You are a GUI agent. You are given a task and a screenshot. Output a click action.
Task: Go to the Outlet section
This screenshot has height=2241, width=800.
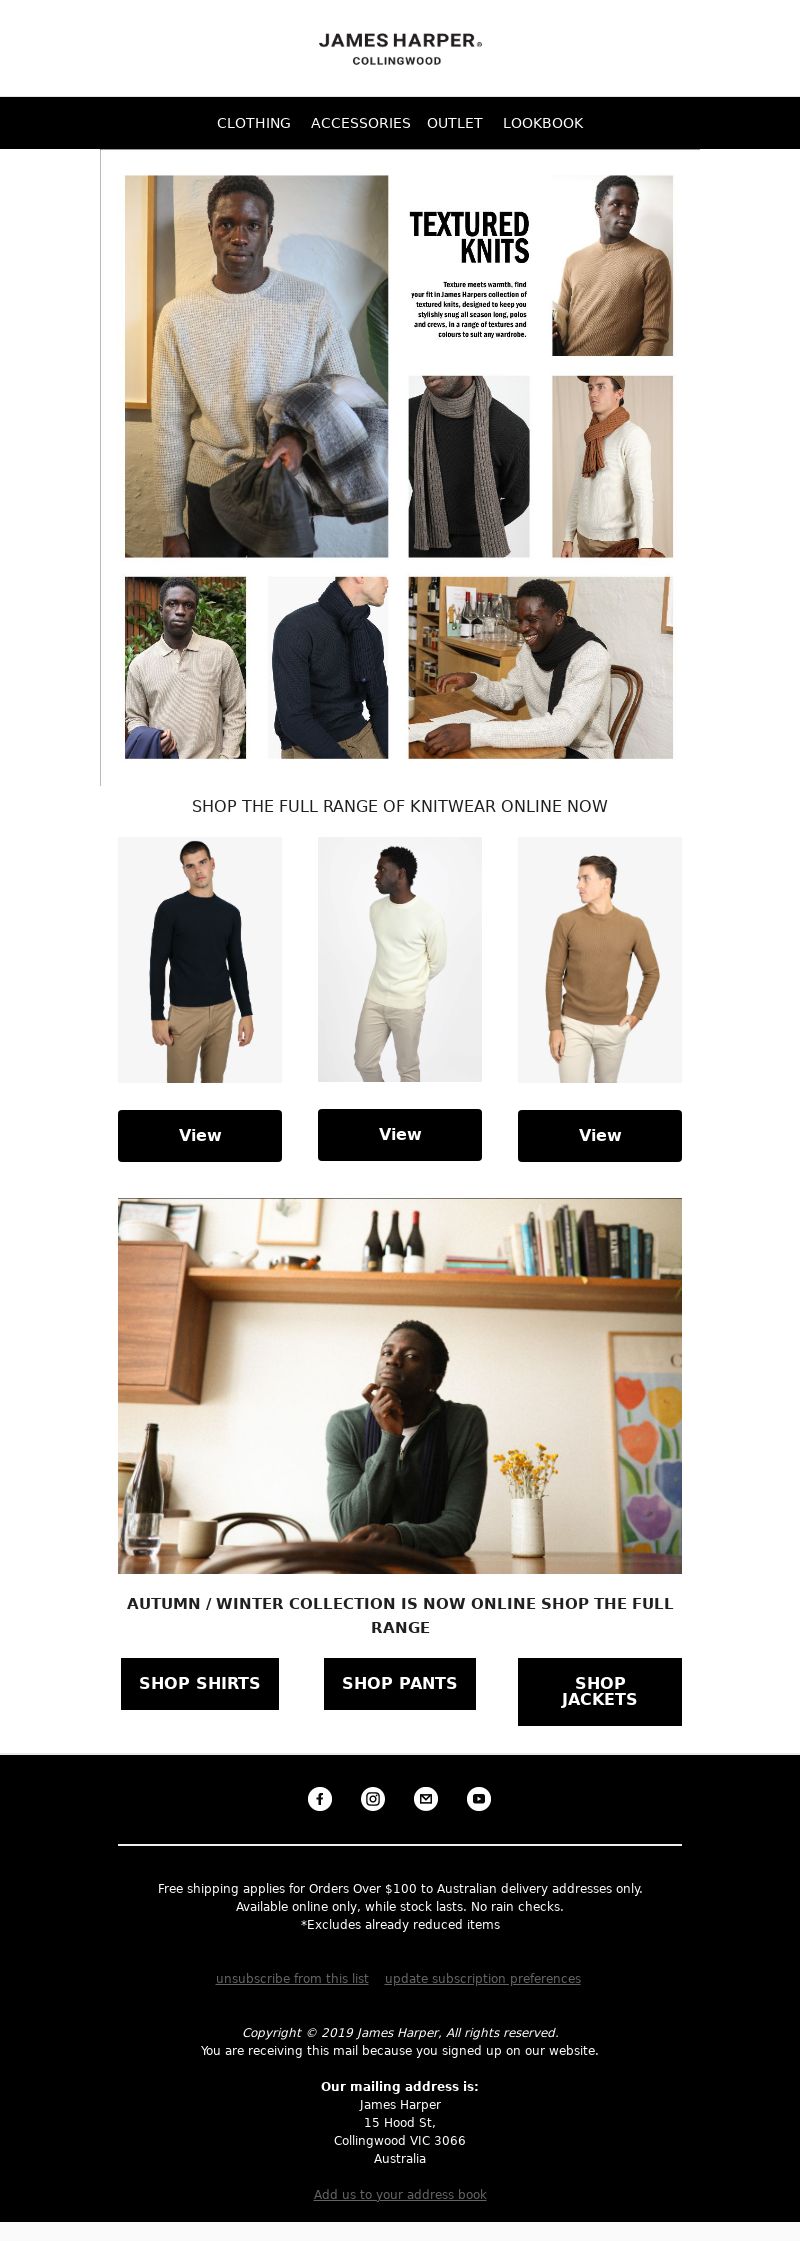(455, 123)
